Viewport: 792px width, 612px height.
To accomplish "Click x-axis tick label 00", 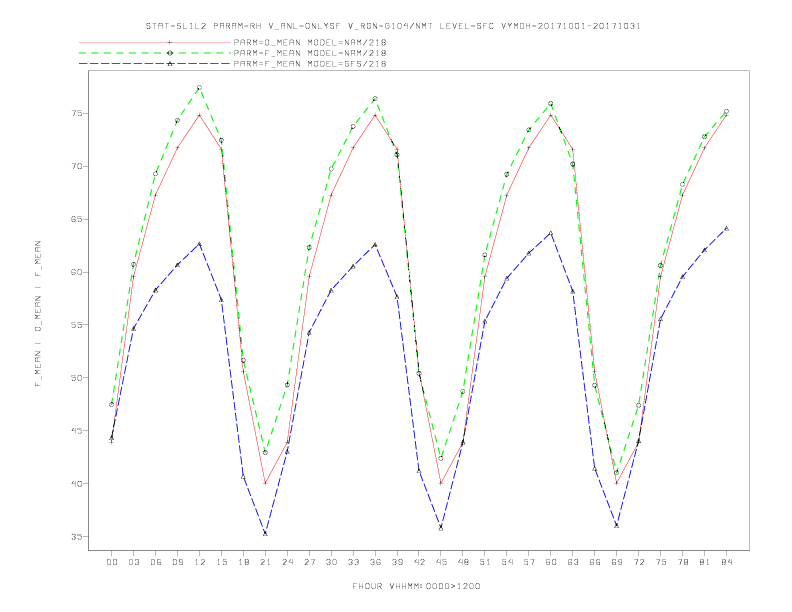I will pyautogui.click(x=112, y=562).
